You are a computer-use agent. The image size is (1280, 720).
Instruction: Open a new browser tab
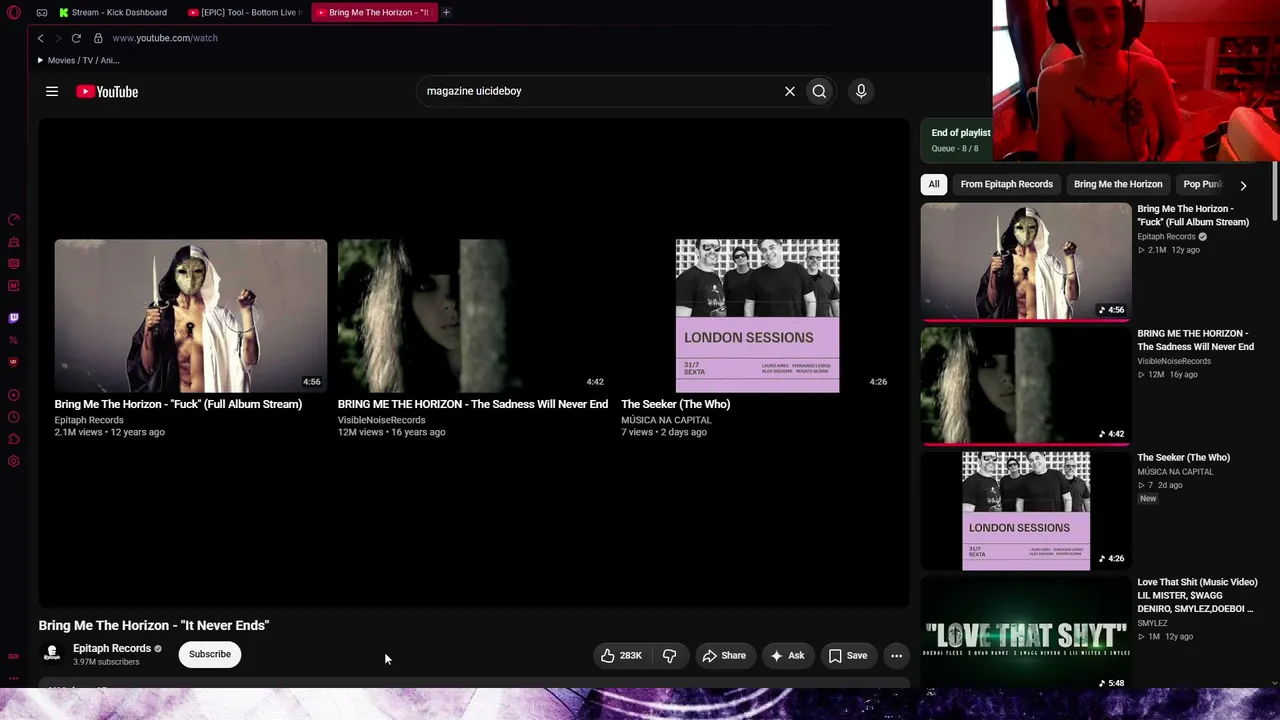446,12
